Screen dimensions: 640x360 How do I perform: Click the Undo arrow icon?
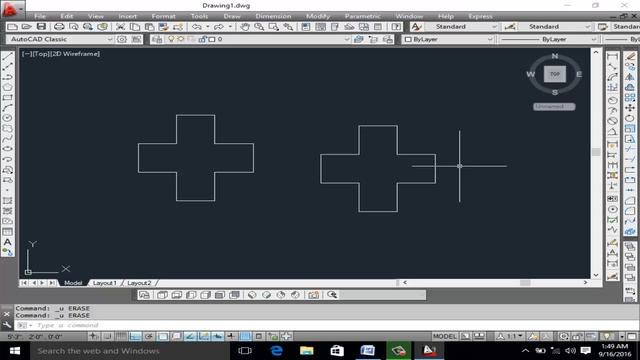(197, 27)
